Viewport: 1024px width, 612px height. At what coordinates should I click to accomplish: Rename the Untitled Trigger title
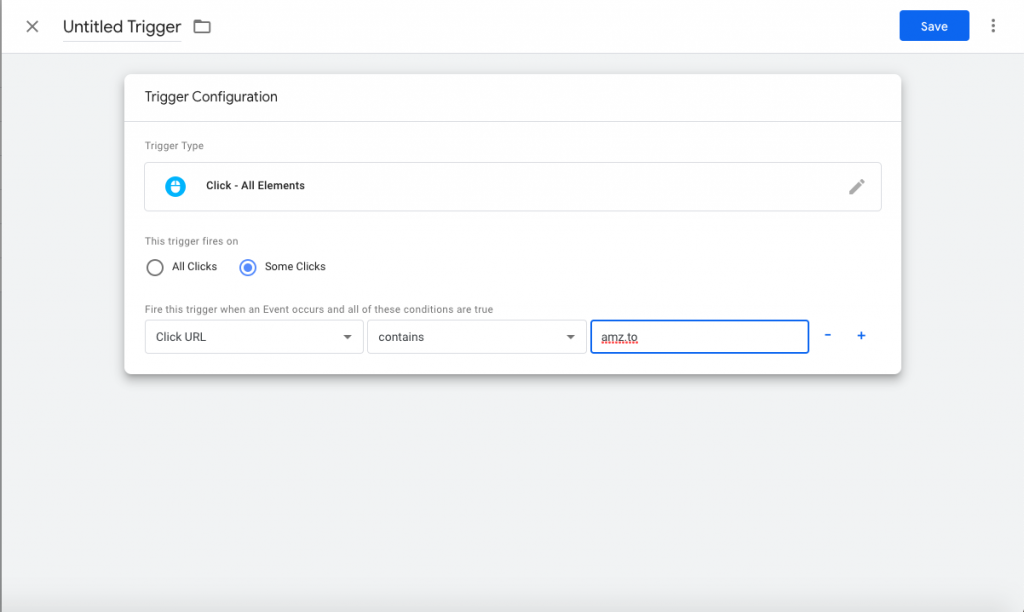[121, 27]
